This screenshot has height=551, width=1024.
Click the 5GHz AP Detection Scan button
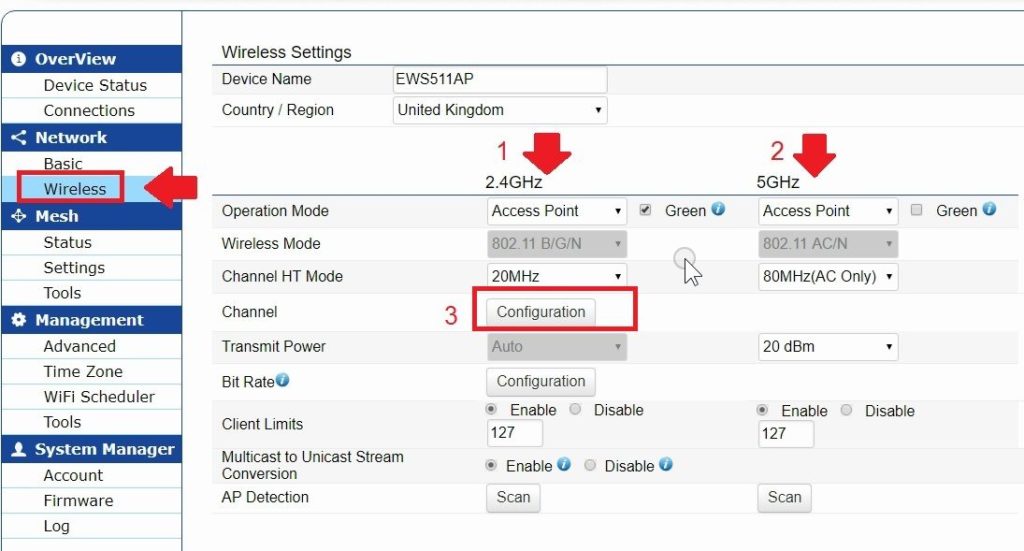[784, 498]
